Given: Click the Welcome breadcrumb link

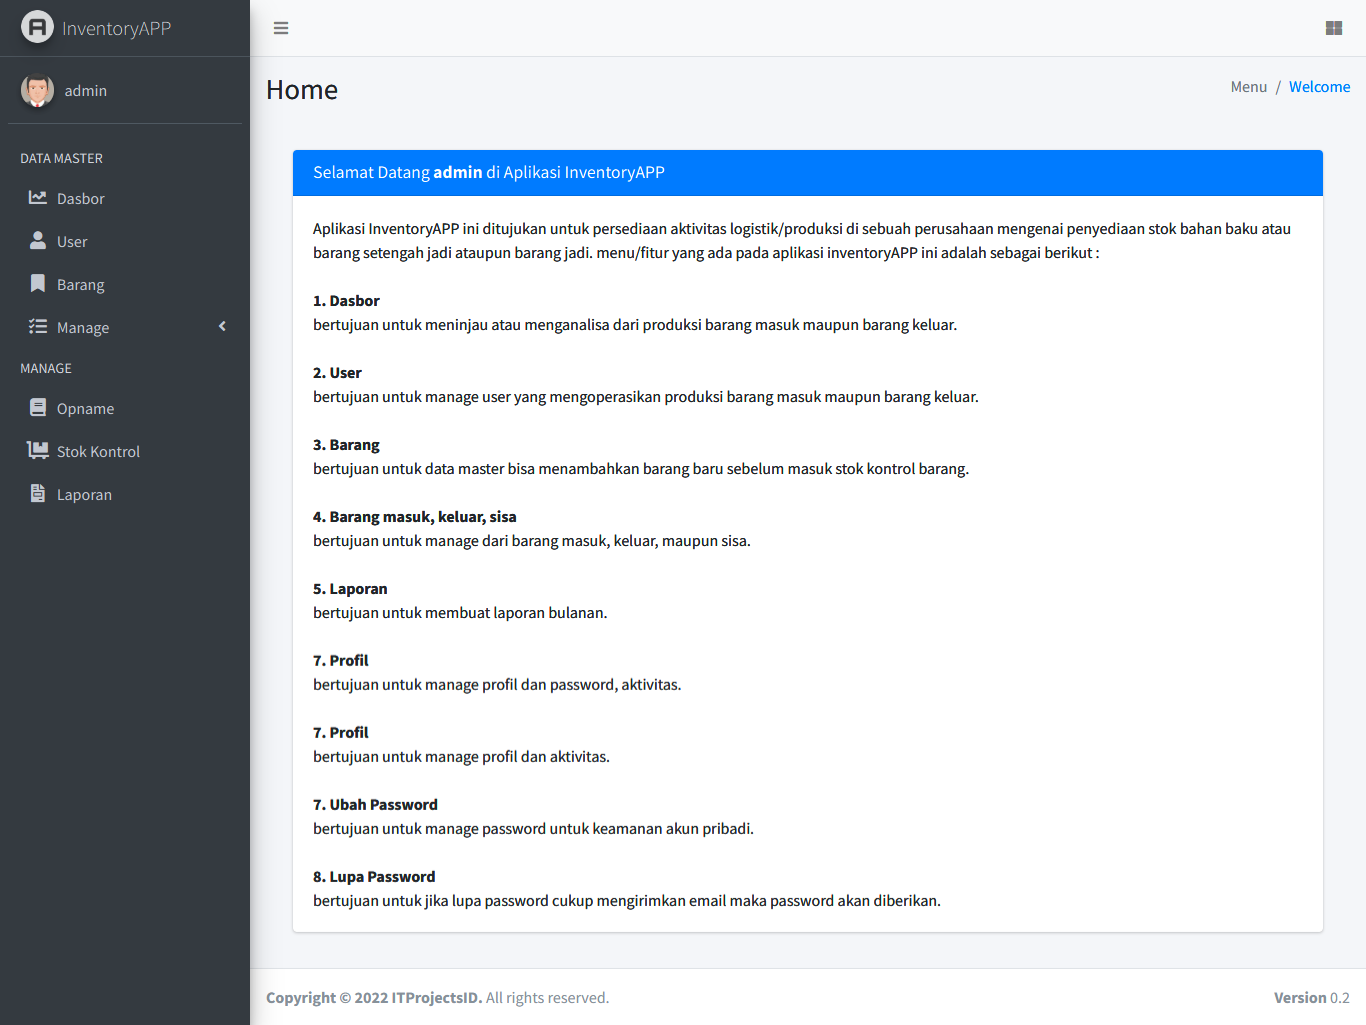Looking at the screenshot, I should [x=1319, y=87].
